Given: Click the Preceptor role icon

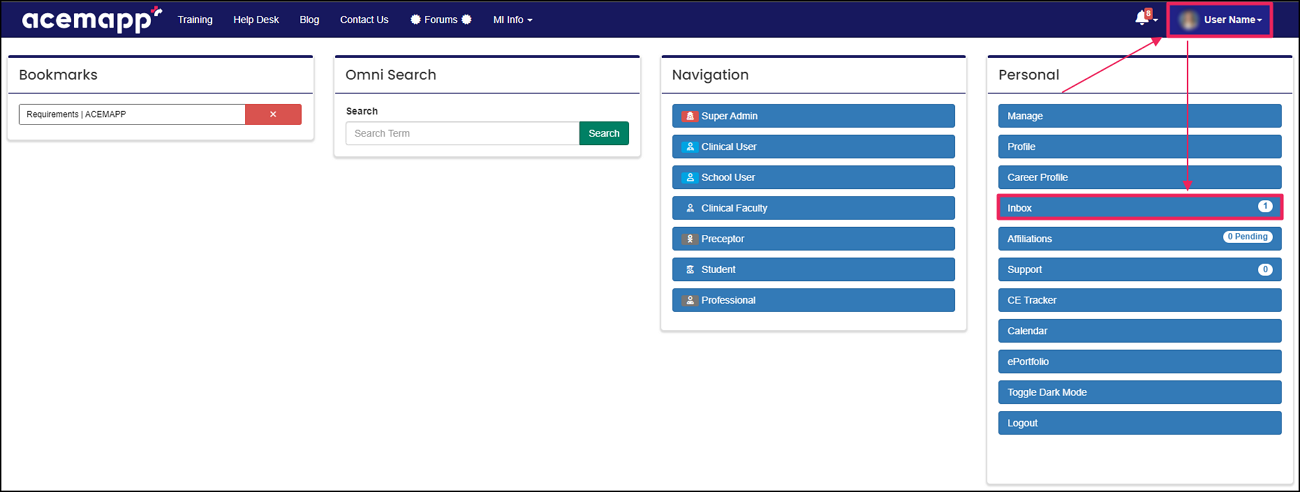Looking at the screenshot, I should [x=689, y=239].
